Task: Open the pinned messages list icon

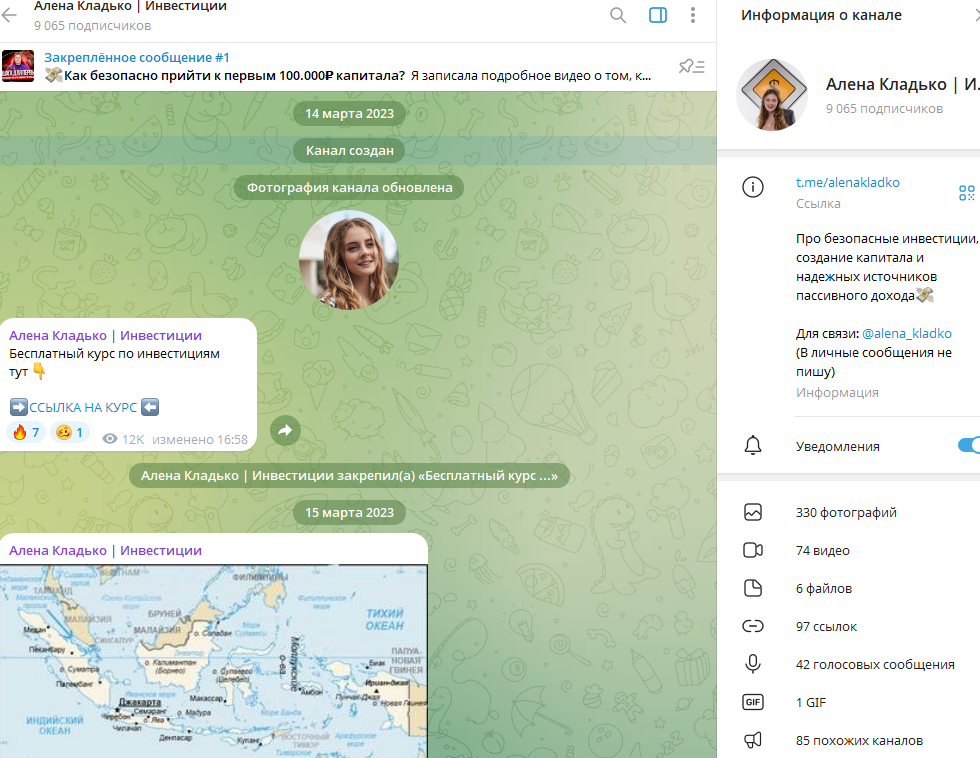Action: point(692,66)
